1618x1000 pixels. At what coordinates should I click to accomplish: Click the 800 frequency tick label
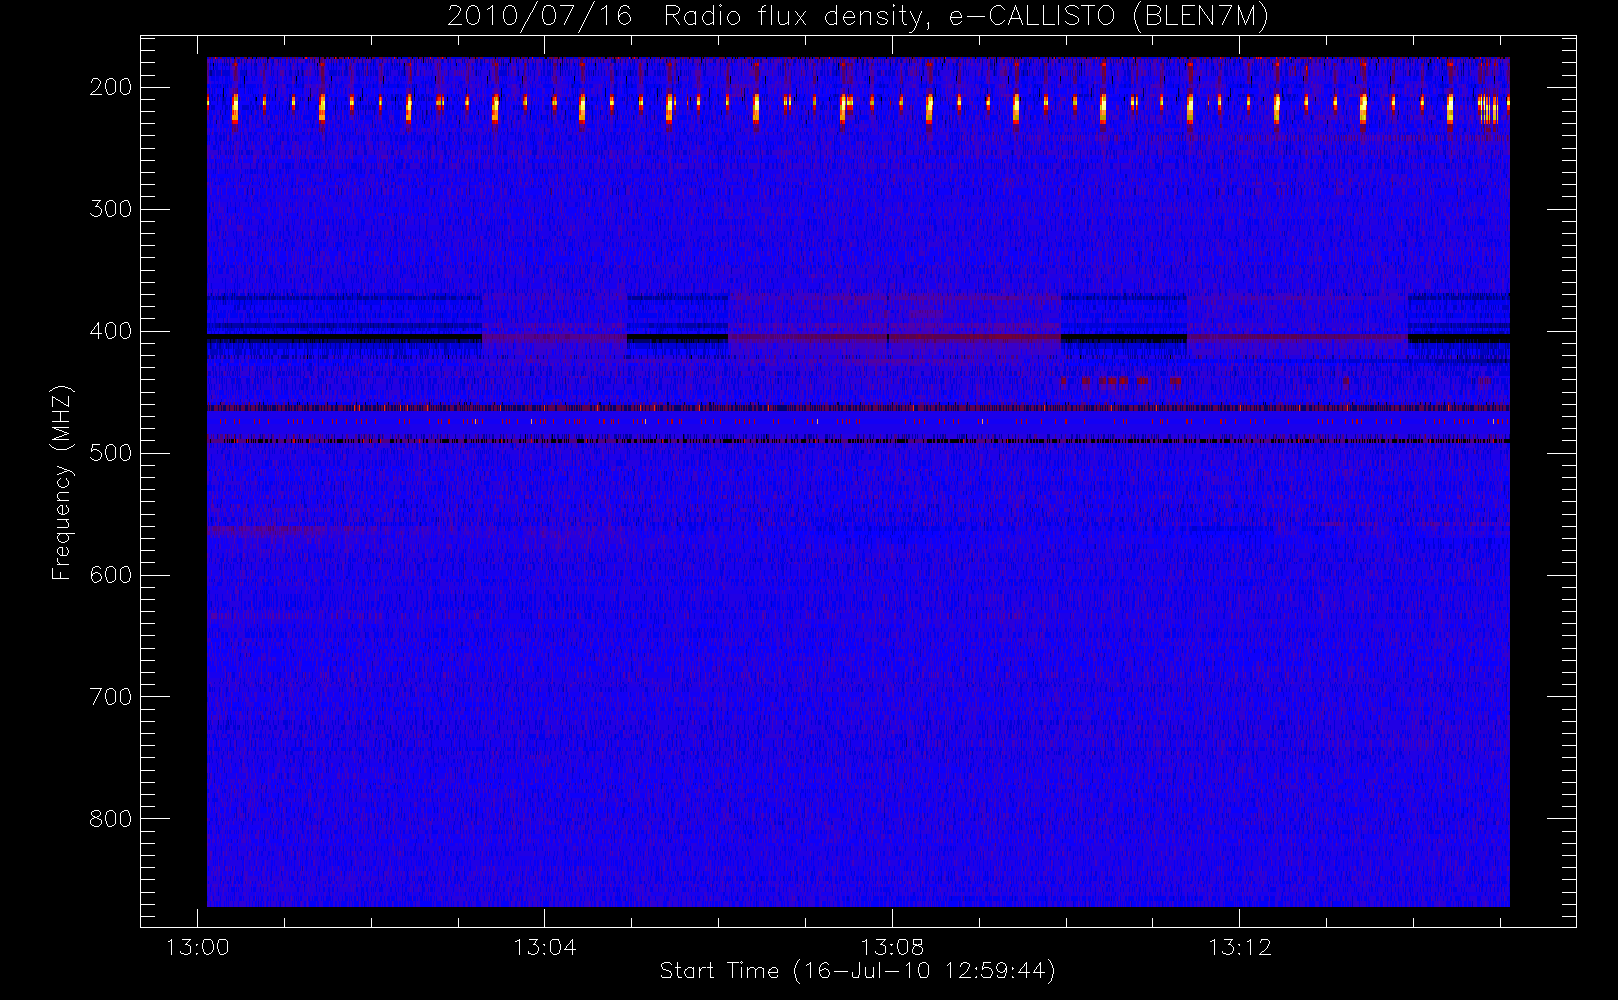(111, 819)
